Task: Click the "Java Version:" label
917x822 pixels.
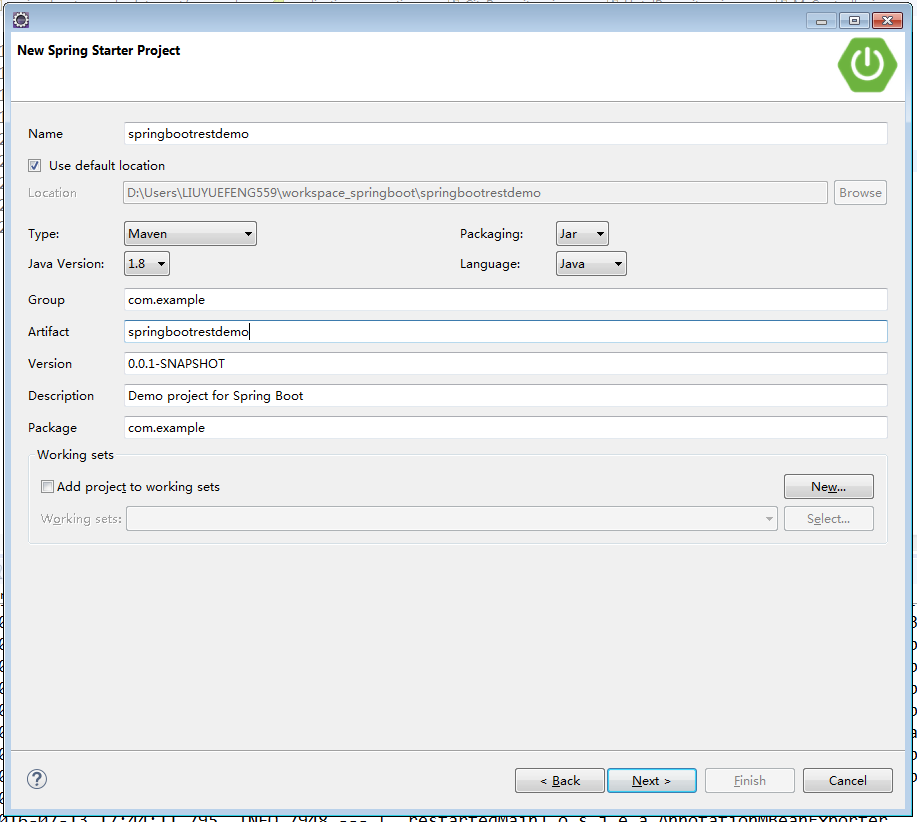Action: pyautogui.click(x=66, y=264)
